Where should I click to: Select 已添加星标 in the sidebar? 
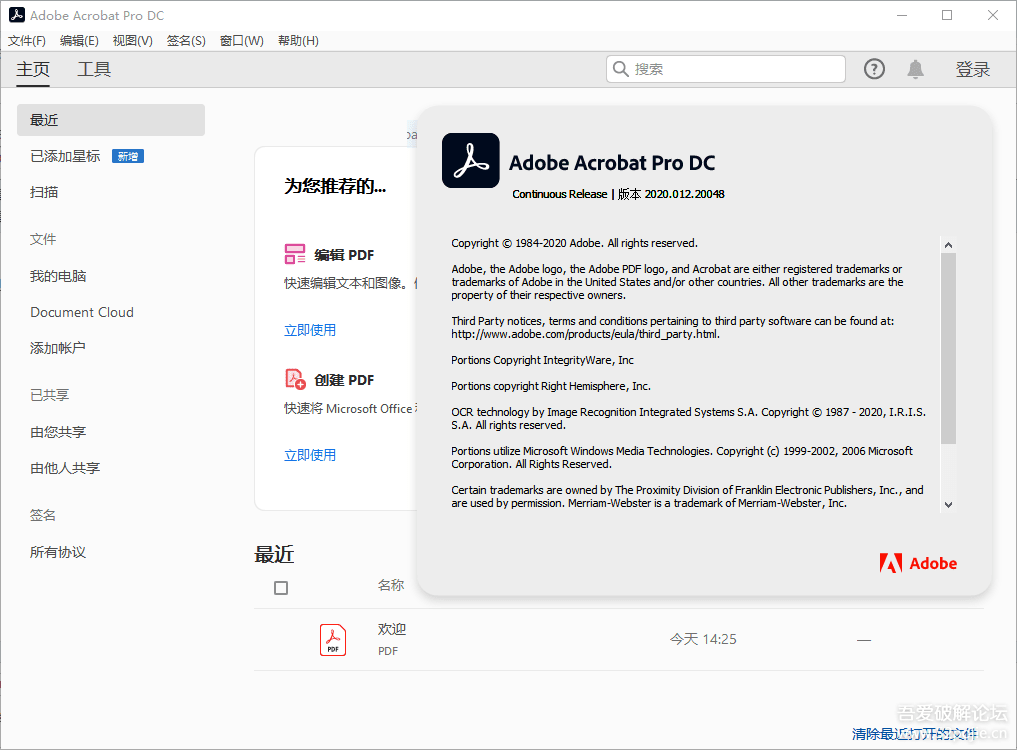(x=65, y=156)
